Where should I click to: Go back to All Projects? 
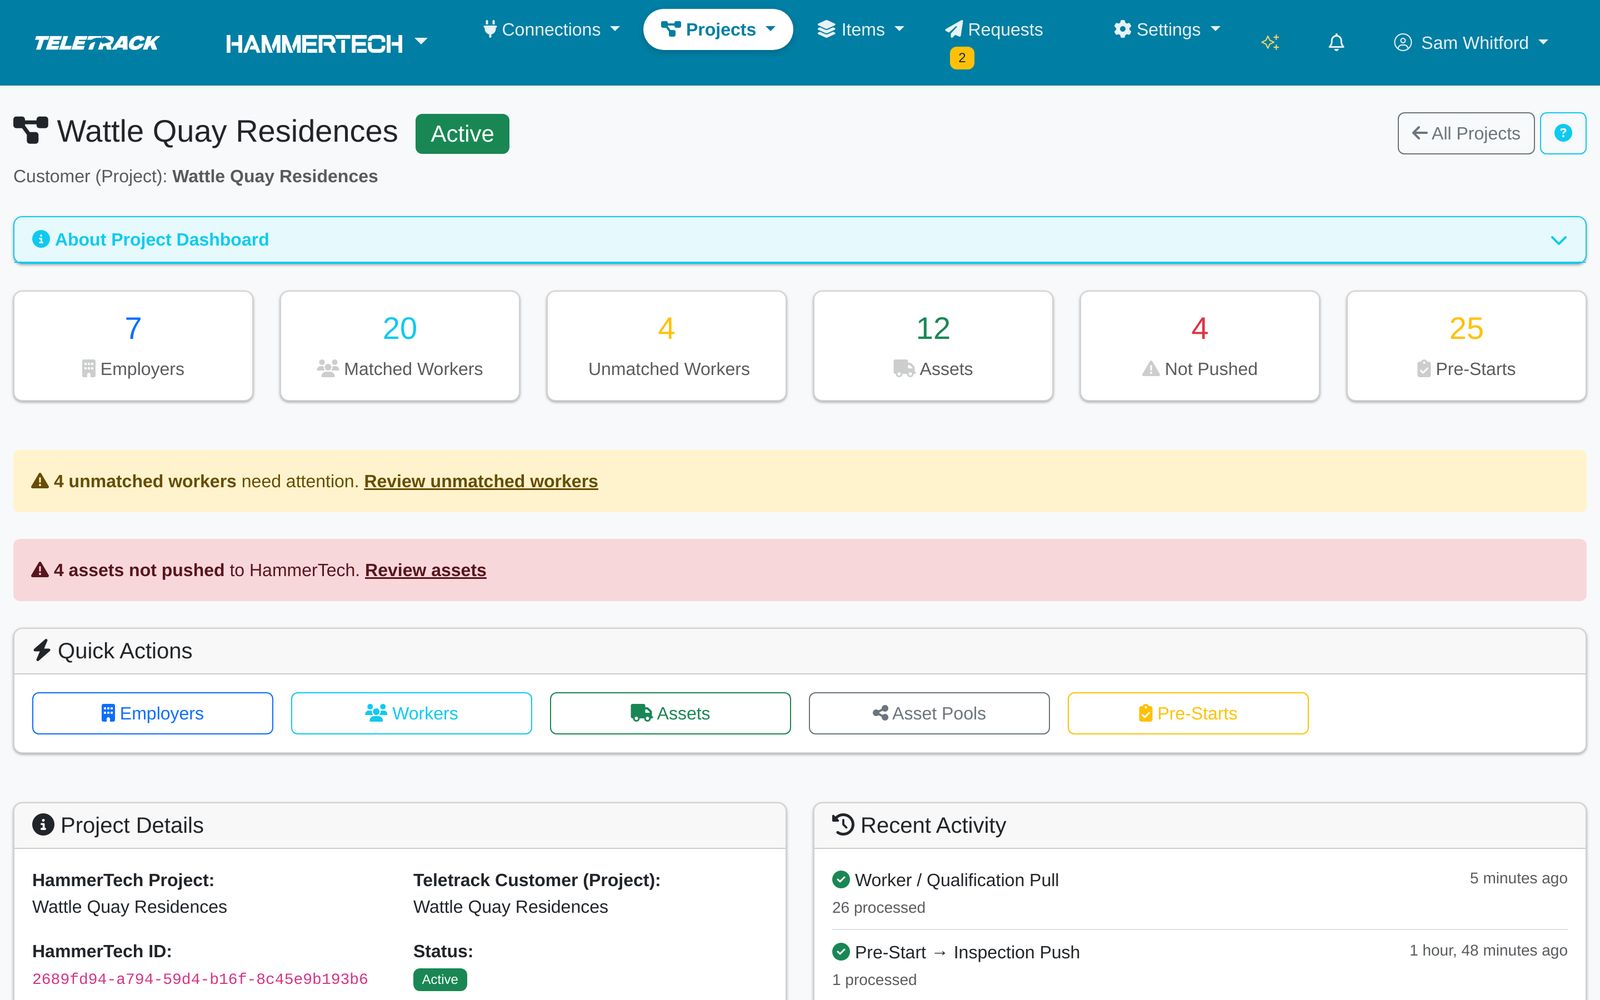1466,133
